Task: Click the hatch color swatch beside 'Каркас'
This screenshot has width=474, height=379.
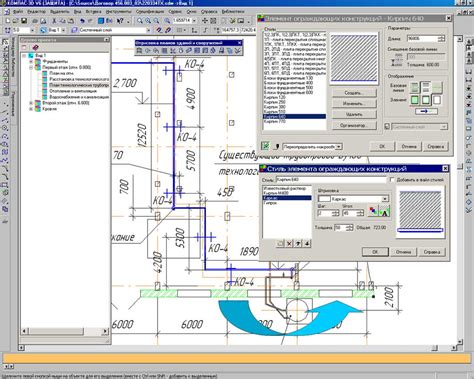Action: point(324,199)
